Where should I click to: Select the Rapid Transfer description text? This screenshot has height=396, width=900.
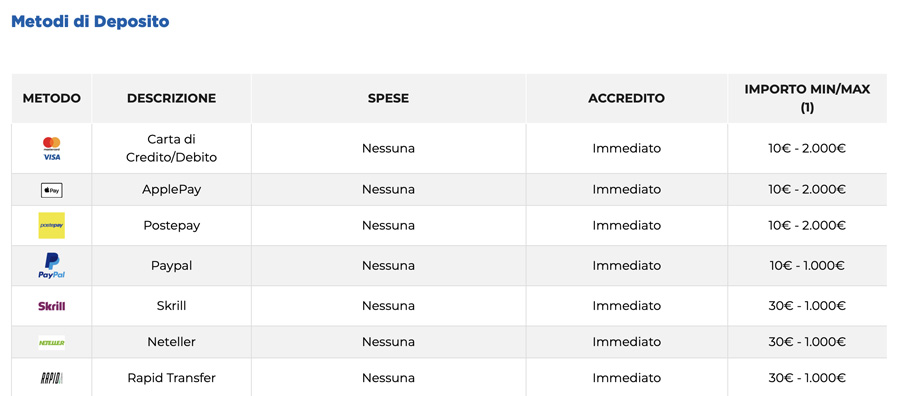coord(172,378)
